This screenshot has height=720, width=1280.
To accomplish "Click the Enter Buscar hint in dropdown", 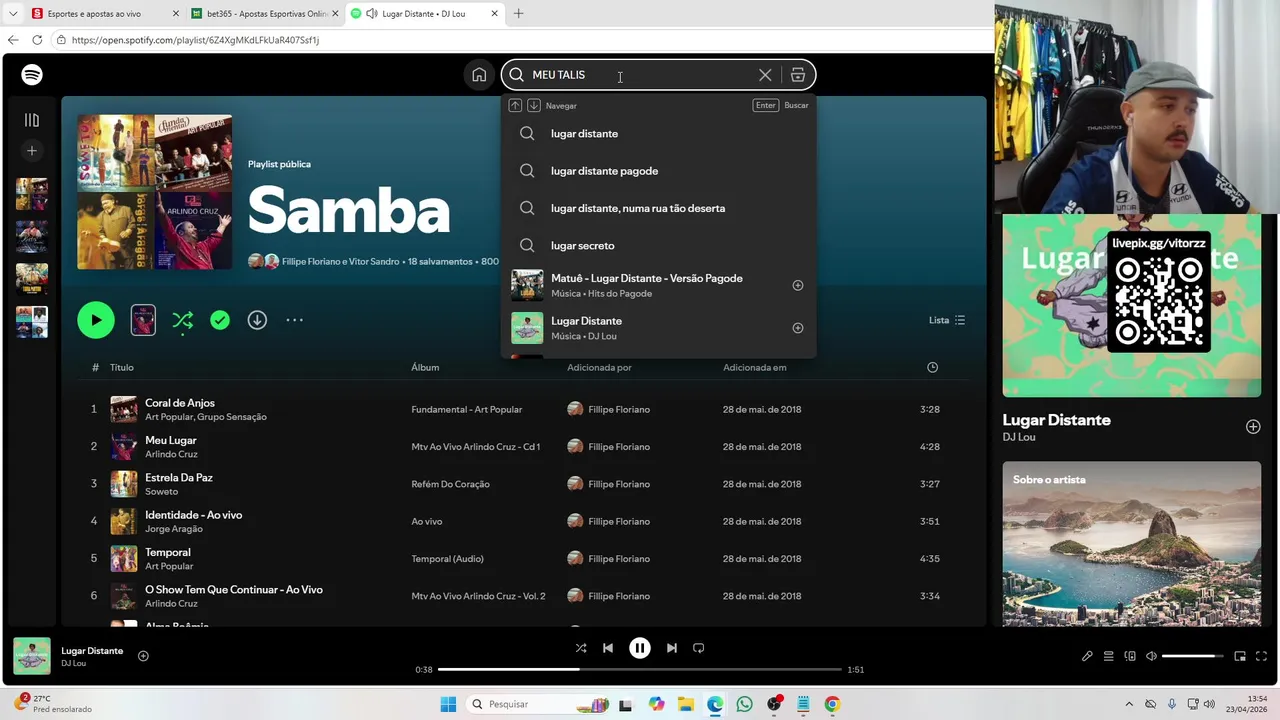I will (781, 105).
